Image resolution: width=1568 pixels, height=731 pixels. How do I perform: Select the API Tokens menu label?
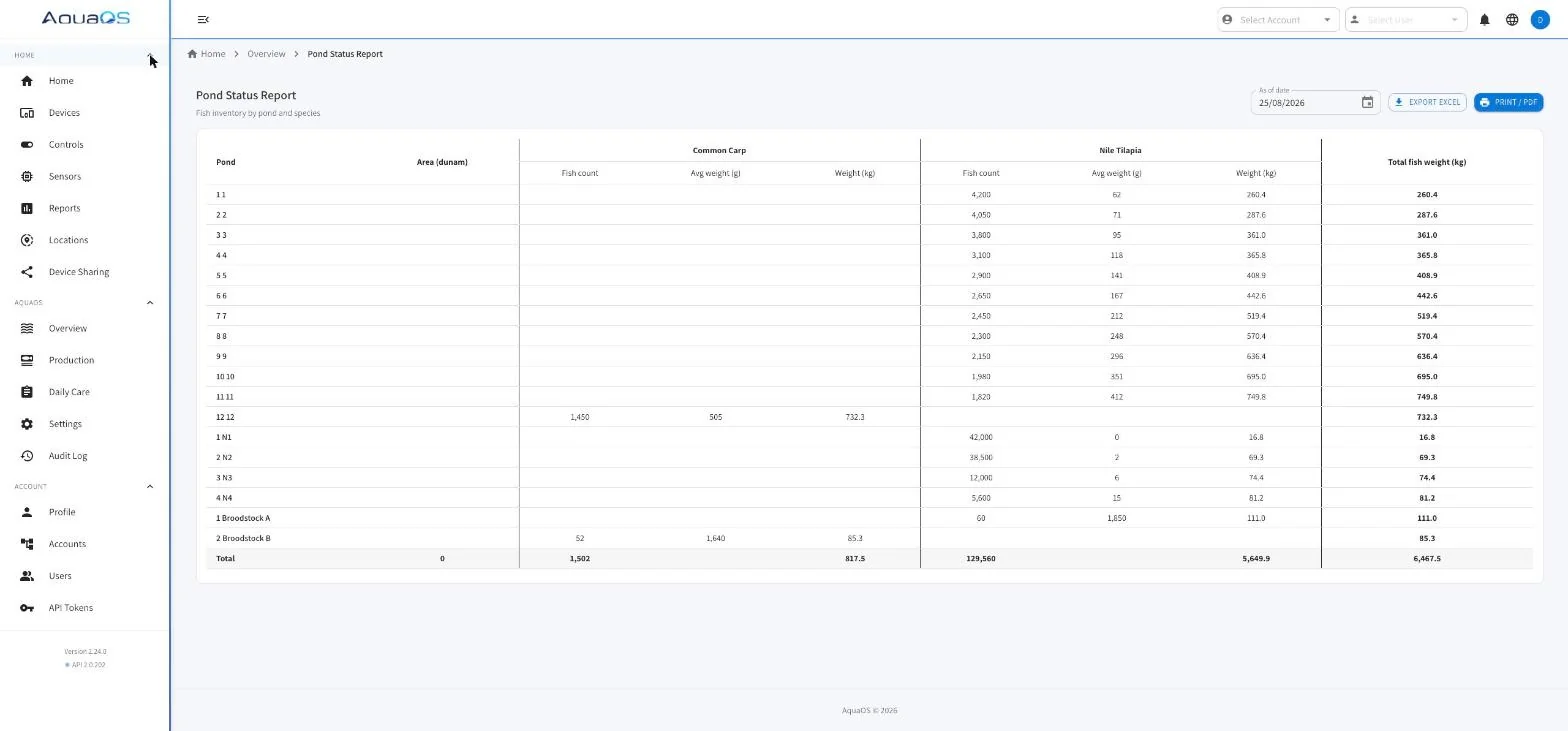(x=71, y=608)
